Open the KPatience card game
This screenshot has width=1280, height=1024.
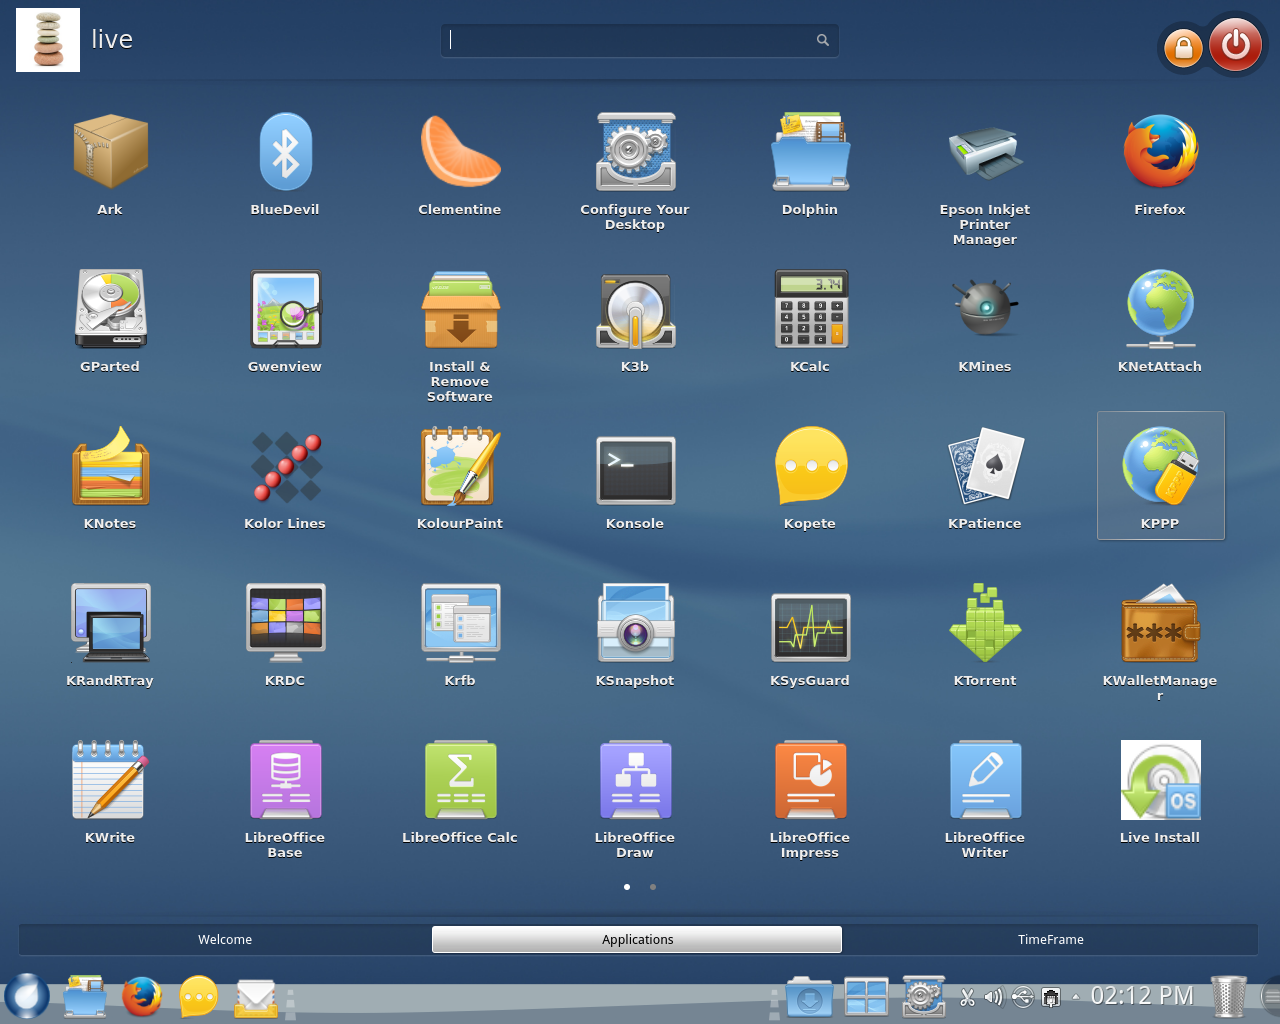pos(985,478)
